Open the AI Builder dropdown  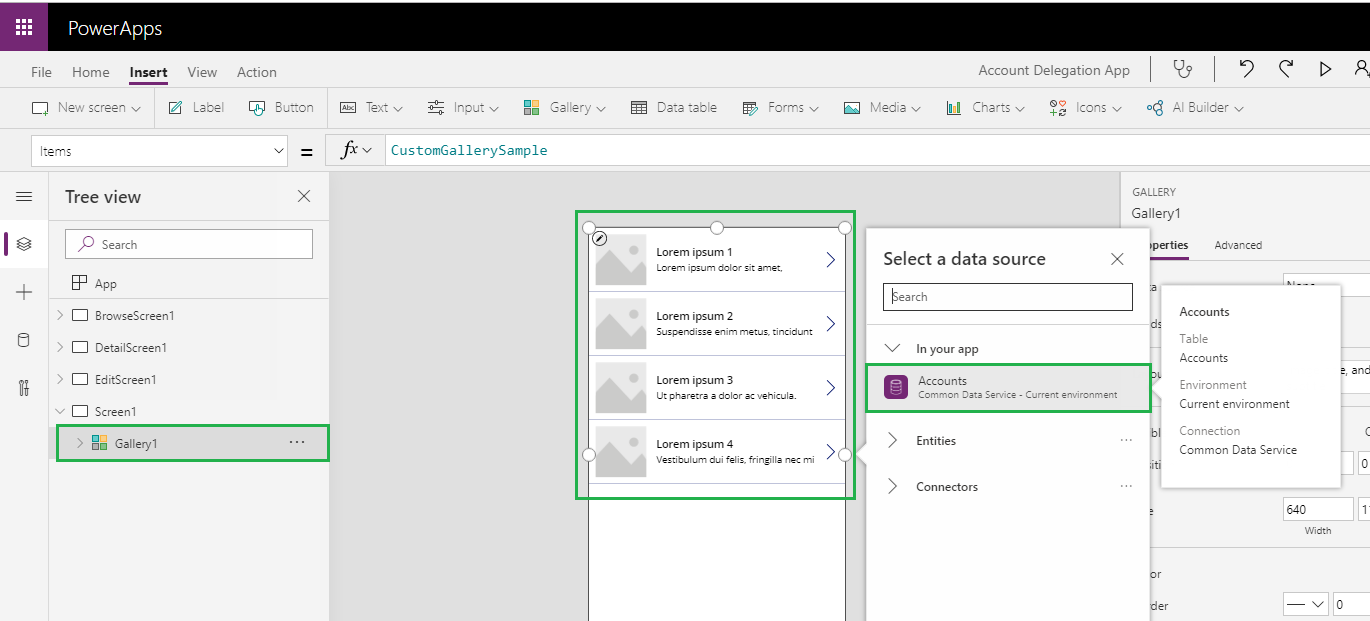tap(1195, 107)
